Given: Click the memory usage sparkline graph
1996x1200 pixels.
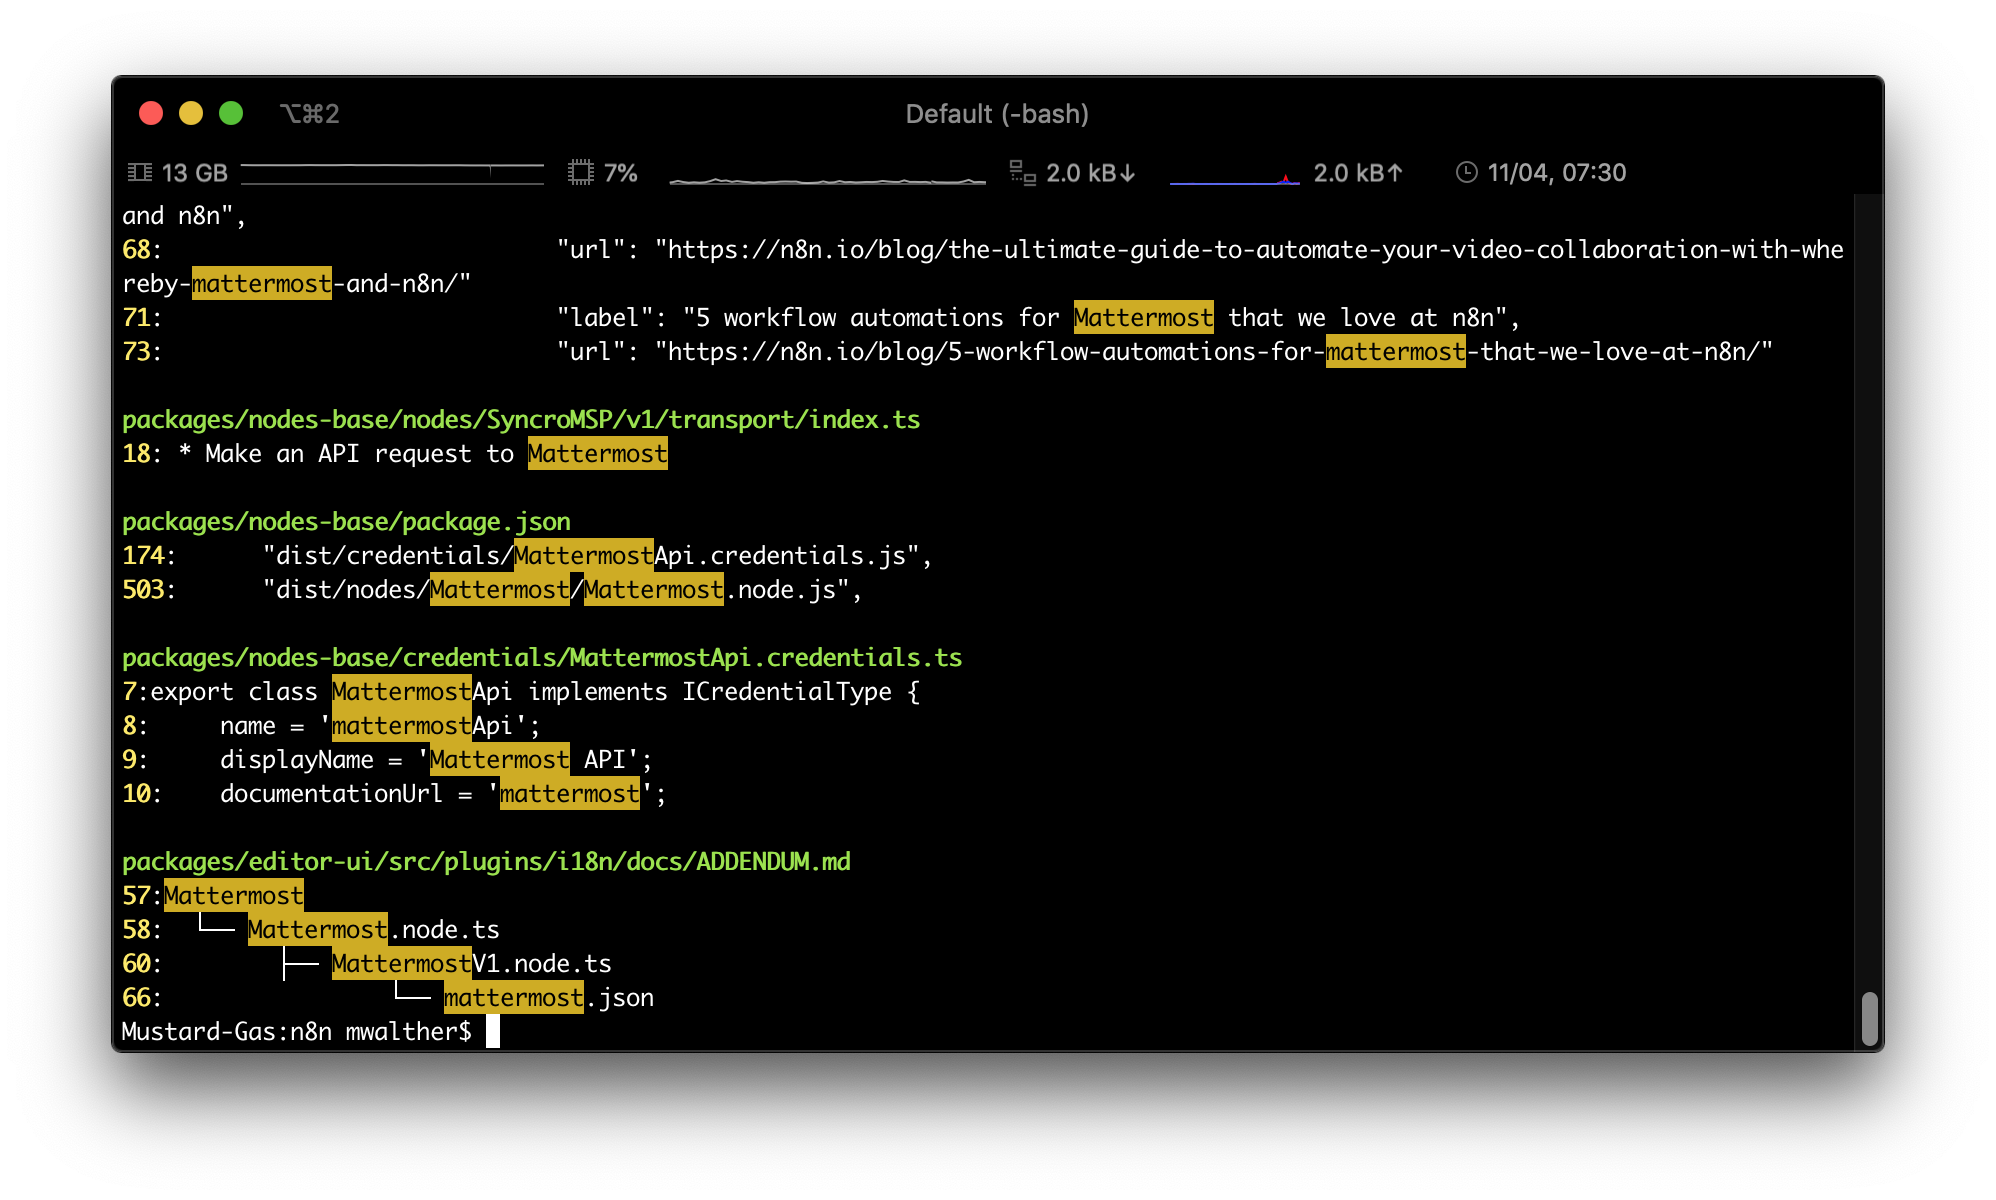Looking at the screenshot, I should (392, 173).
